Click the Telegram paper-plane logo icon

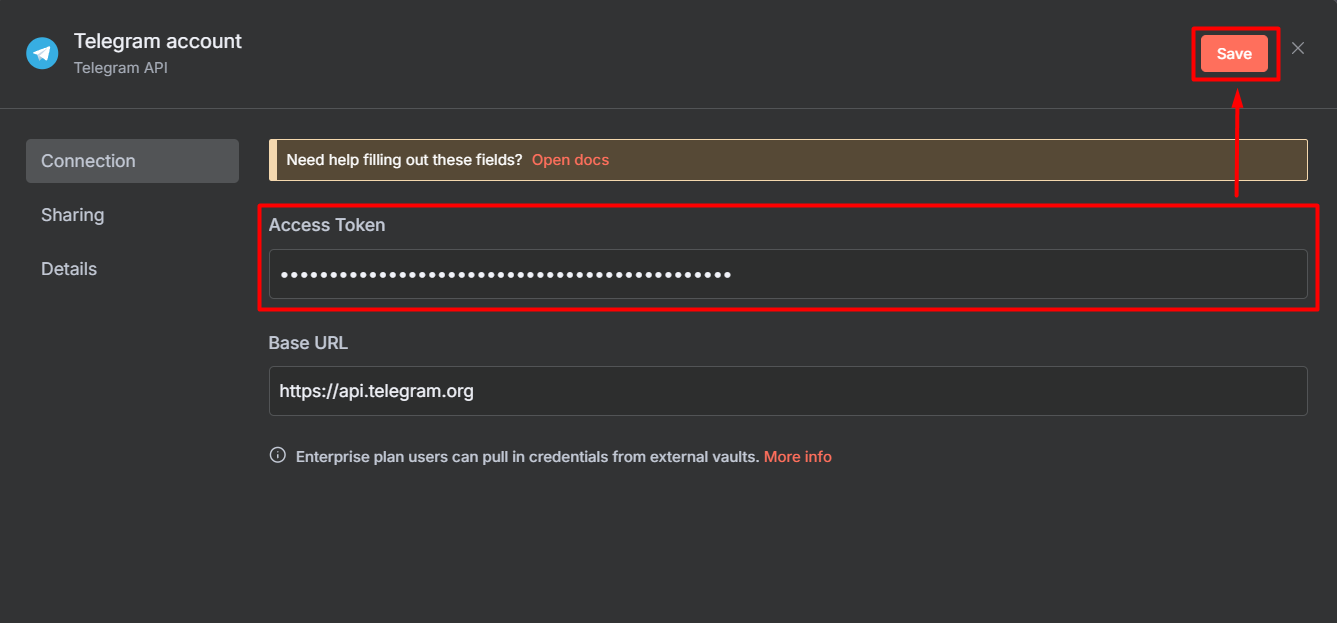(x=42, y=53)
